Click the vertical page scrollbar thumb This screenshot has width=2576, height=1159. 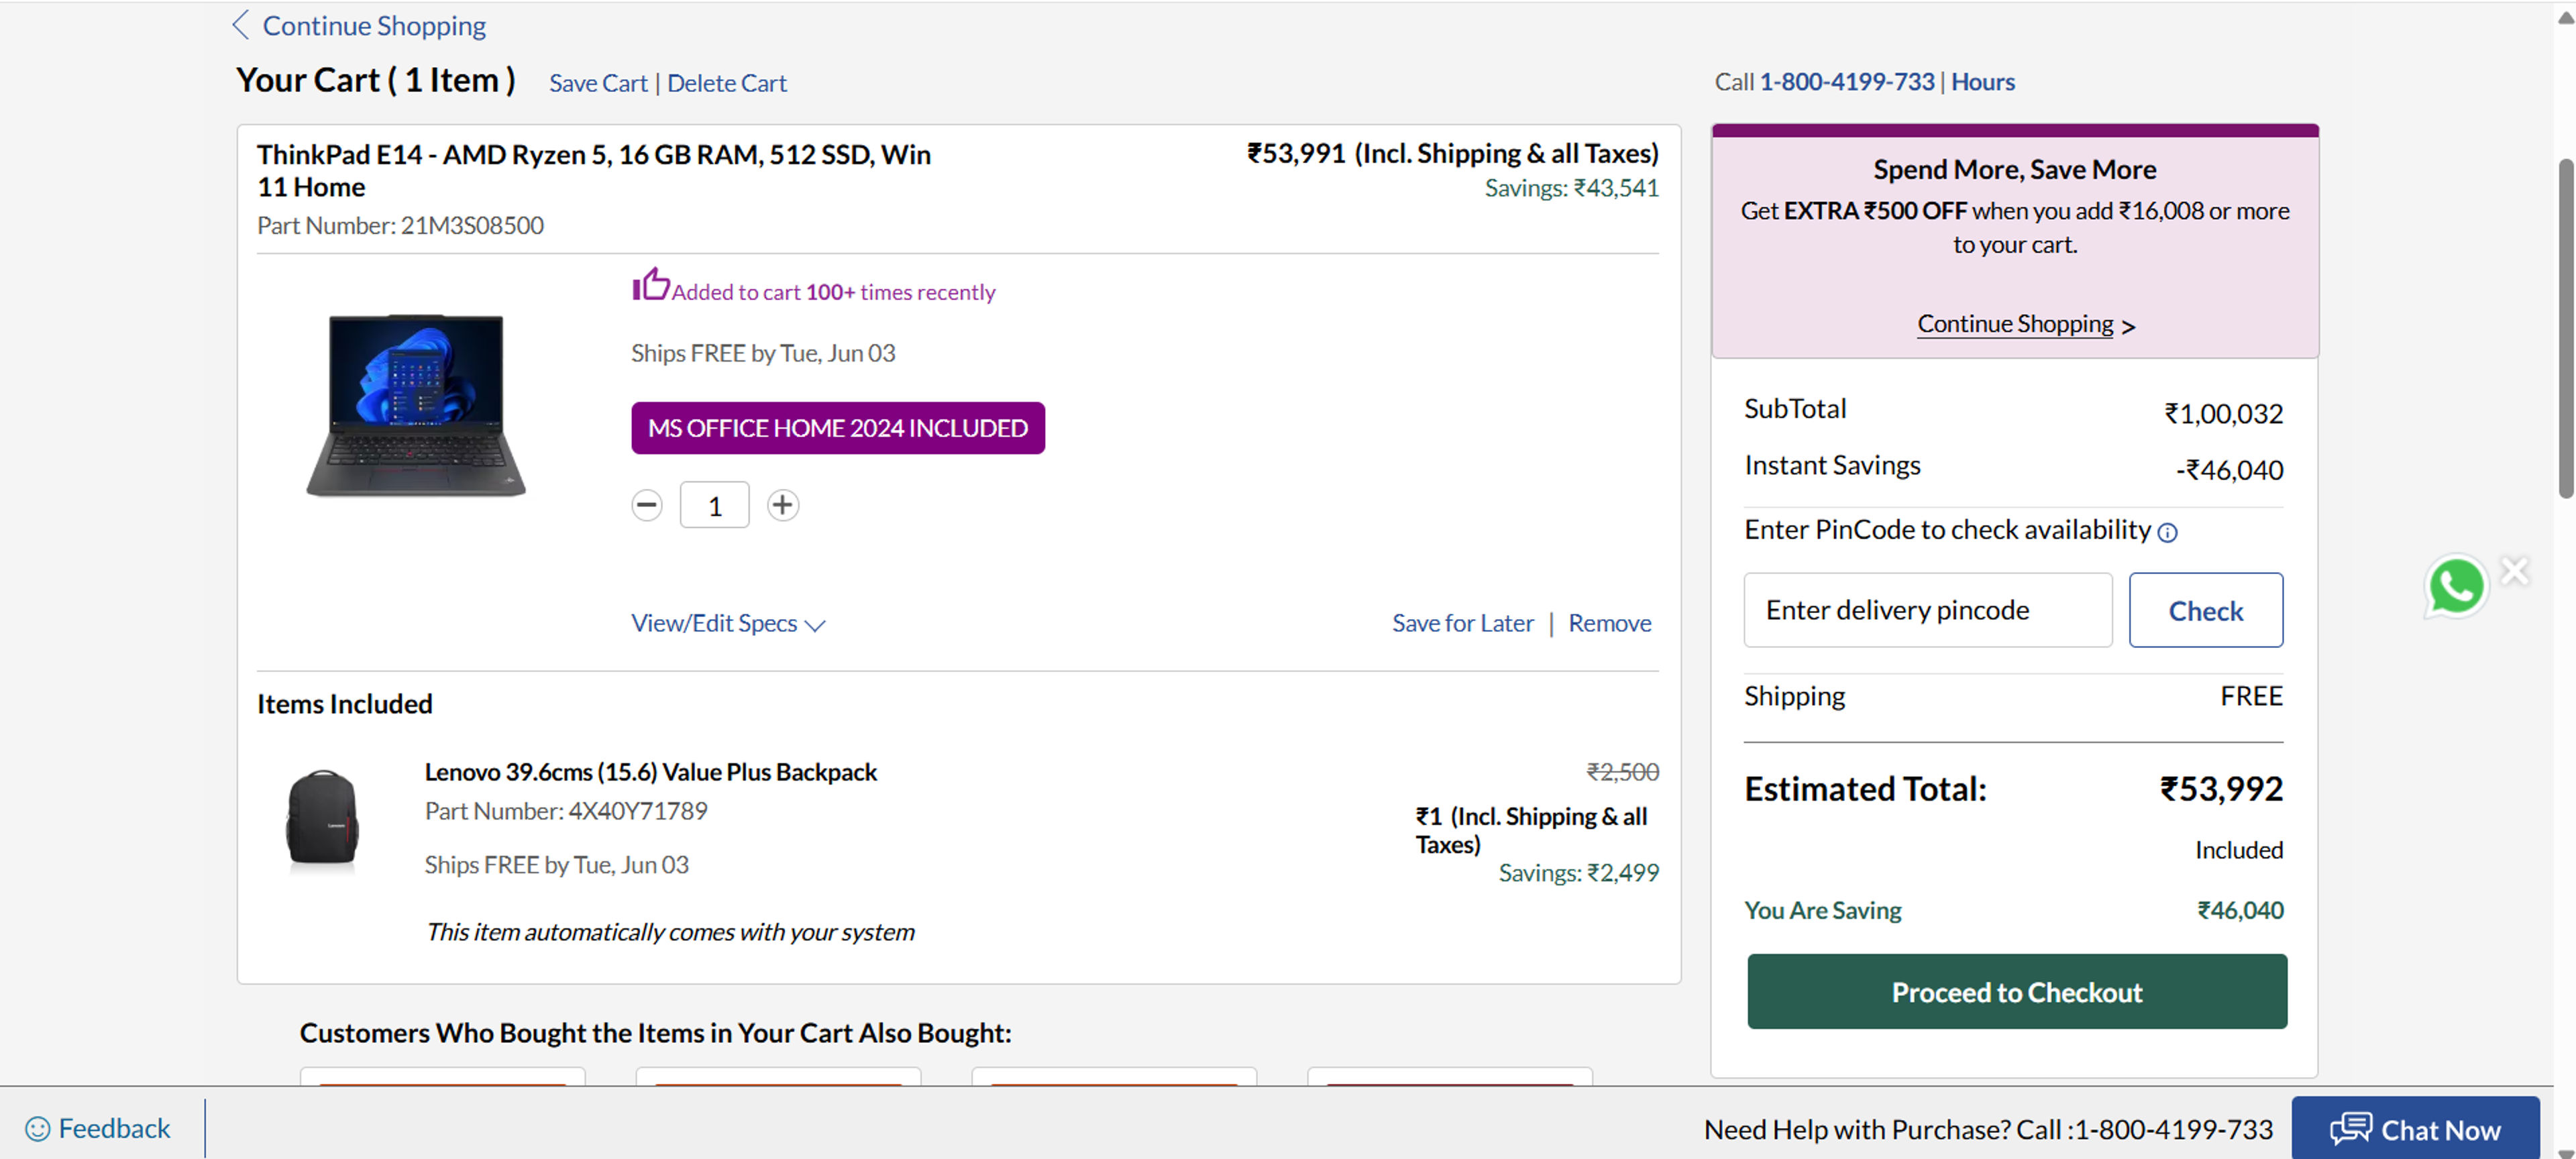pyautogui.click(x=2565, y=327)
